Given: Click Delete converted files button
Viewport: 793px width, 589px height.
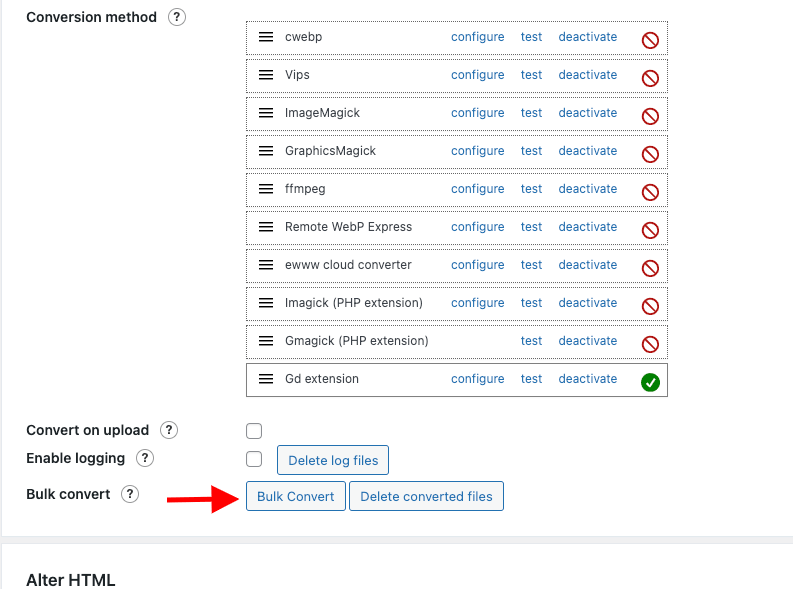Looking at the screenshot, I should (426, 496).
